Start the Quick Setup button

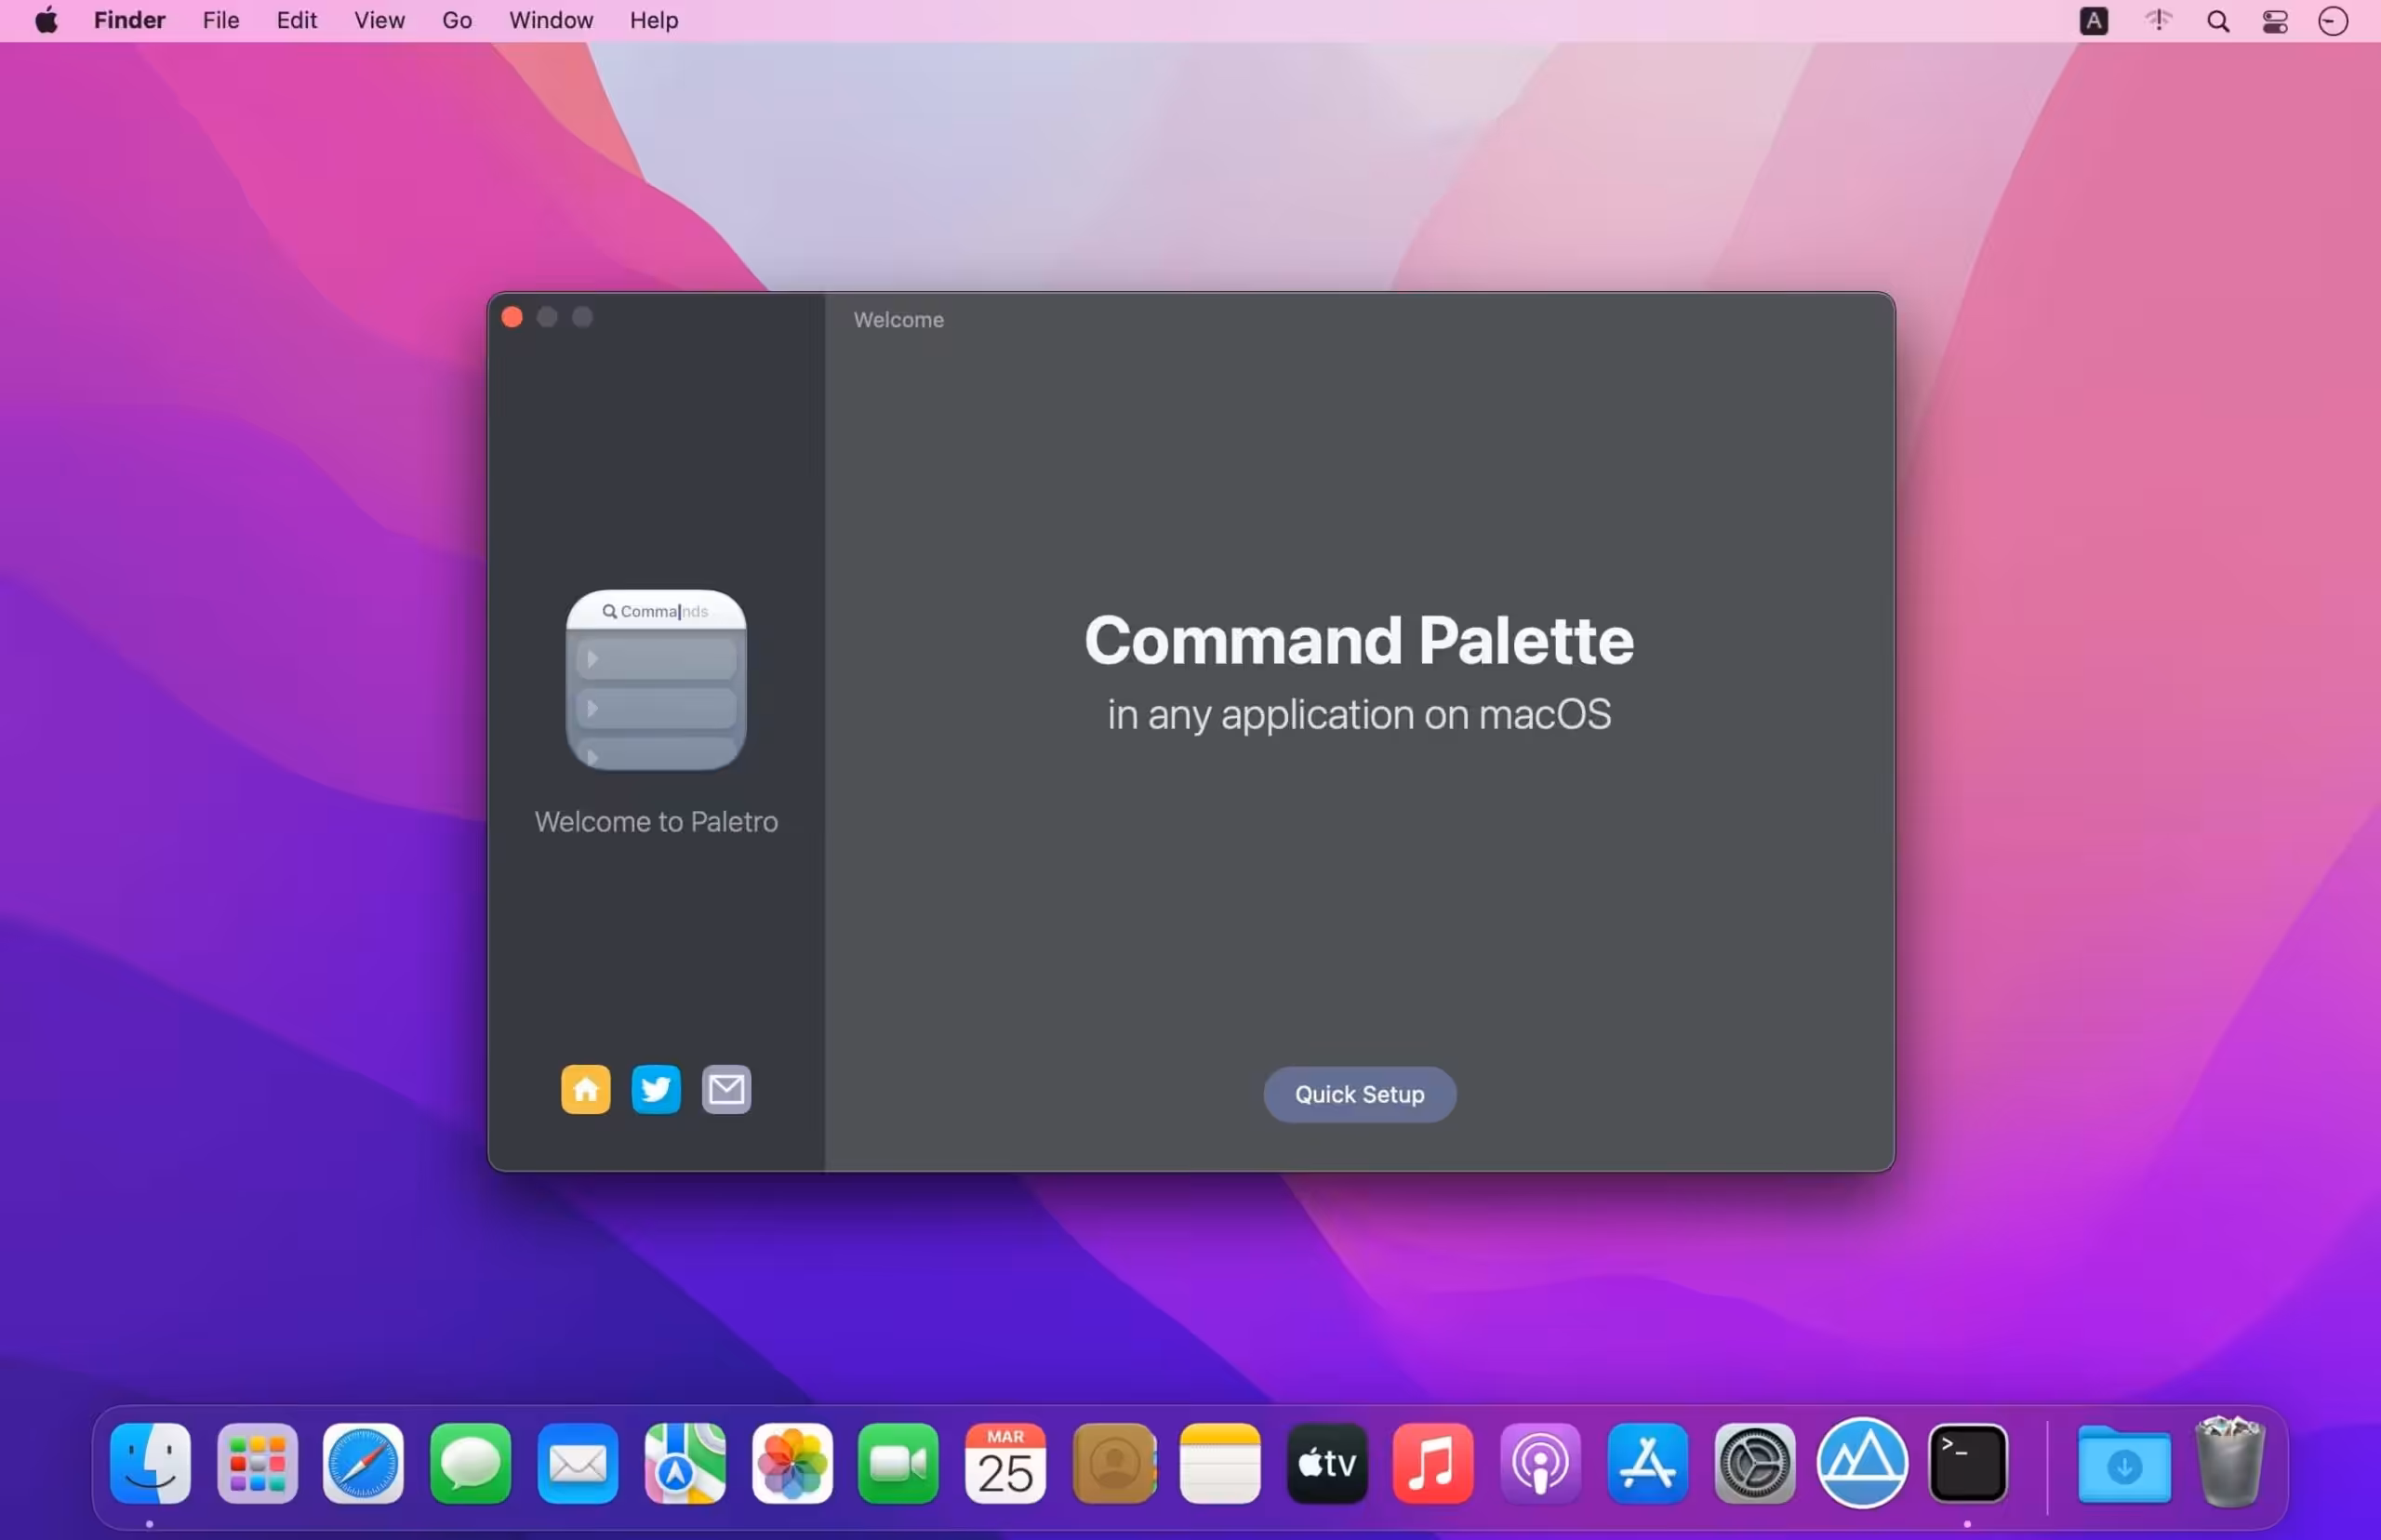point(1359,1094)
